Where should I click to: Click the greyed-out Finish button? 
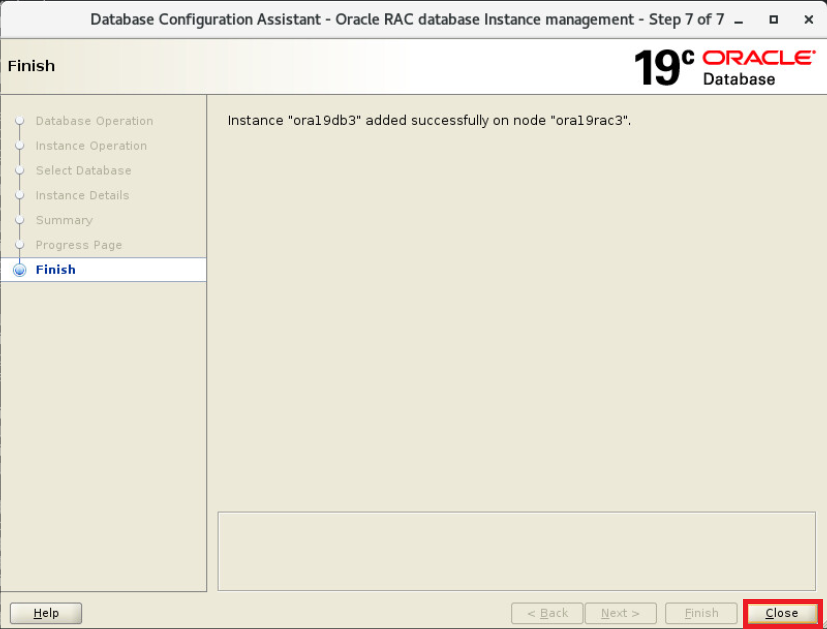(701, 613)
